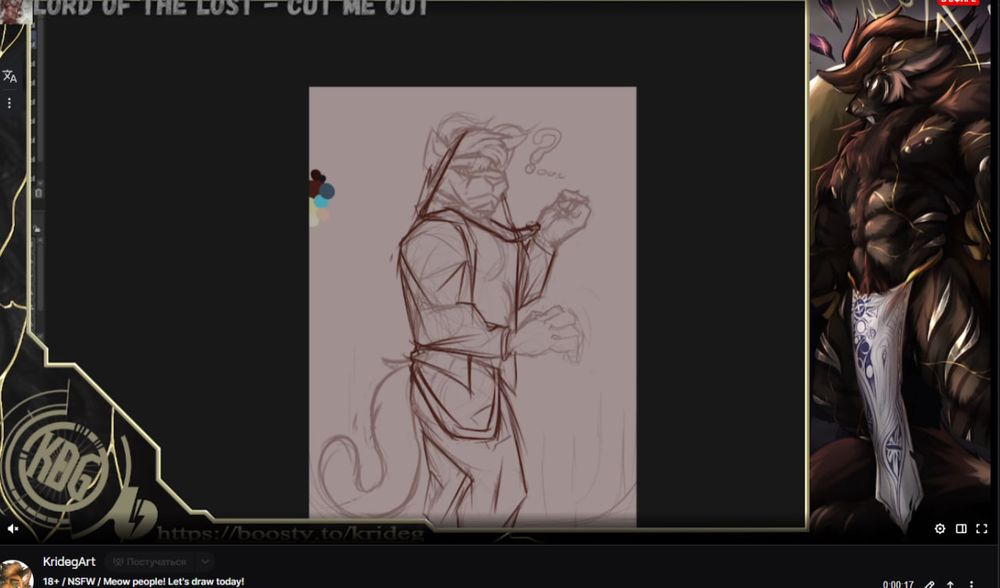Expand the dropdown arrow next to Постучаться
The width and height of the screenshot is (1000, 588).
coord(205,562)
